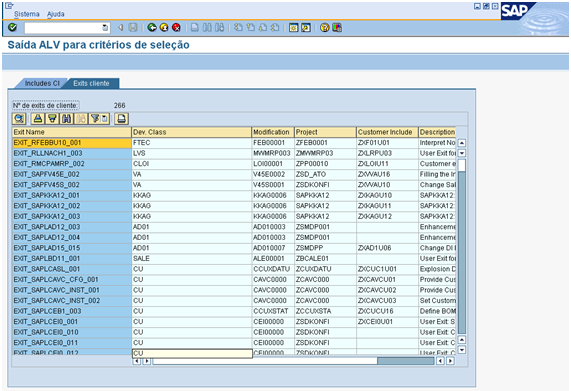Select the EXIT_SAPFV45E_002 cell

(x=72, y=174)
